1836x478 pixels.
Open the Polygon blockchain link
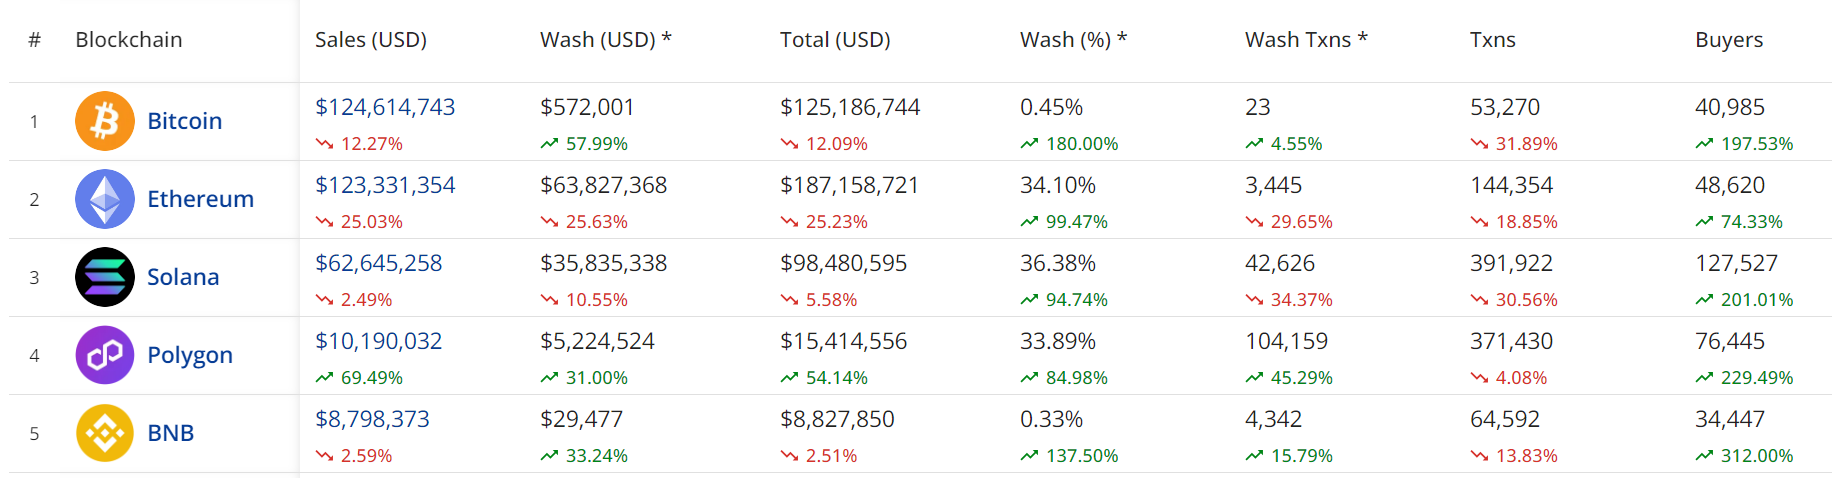(190, 355)
